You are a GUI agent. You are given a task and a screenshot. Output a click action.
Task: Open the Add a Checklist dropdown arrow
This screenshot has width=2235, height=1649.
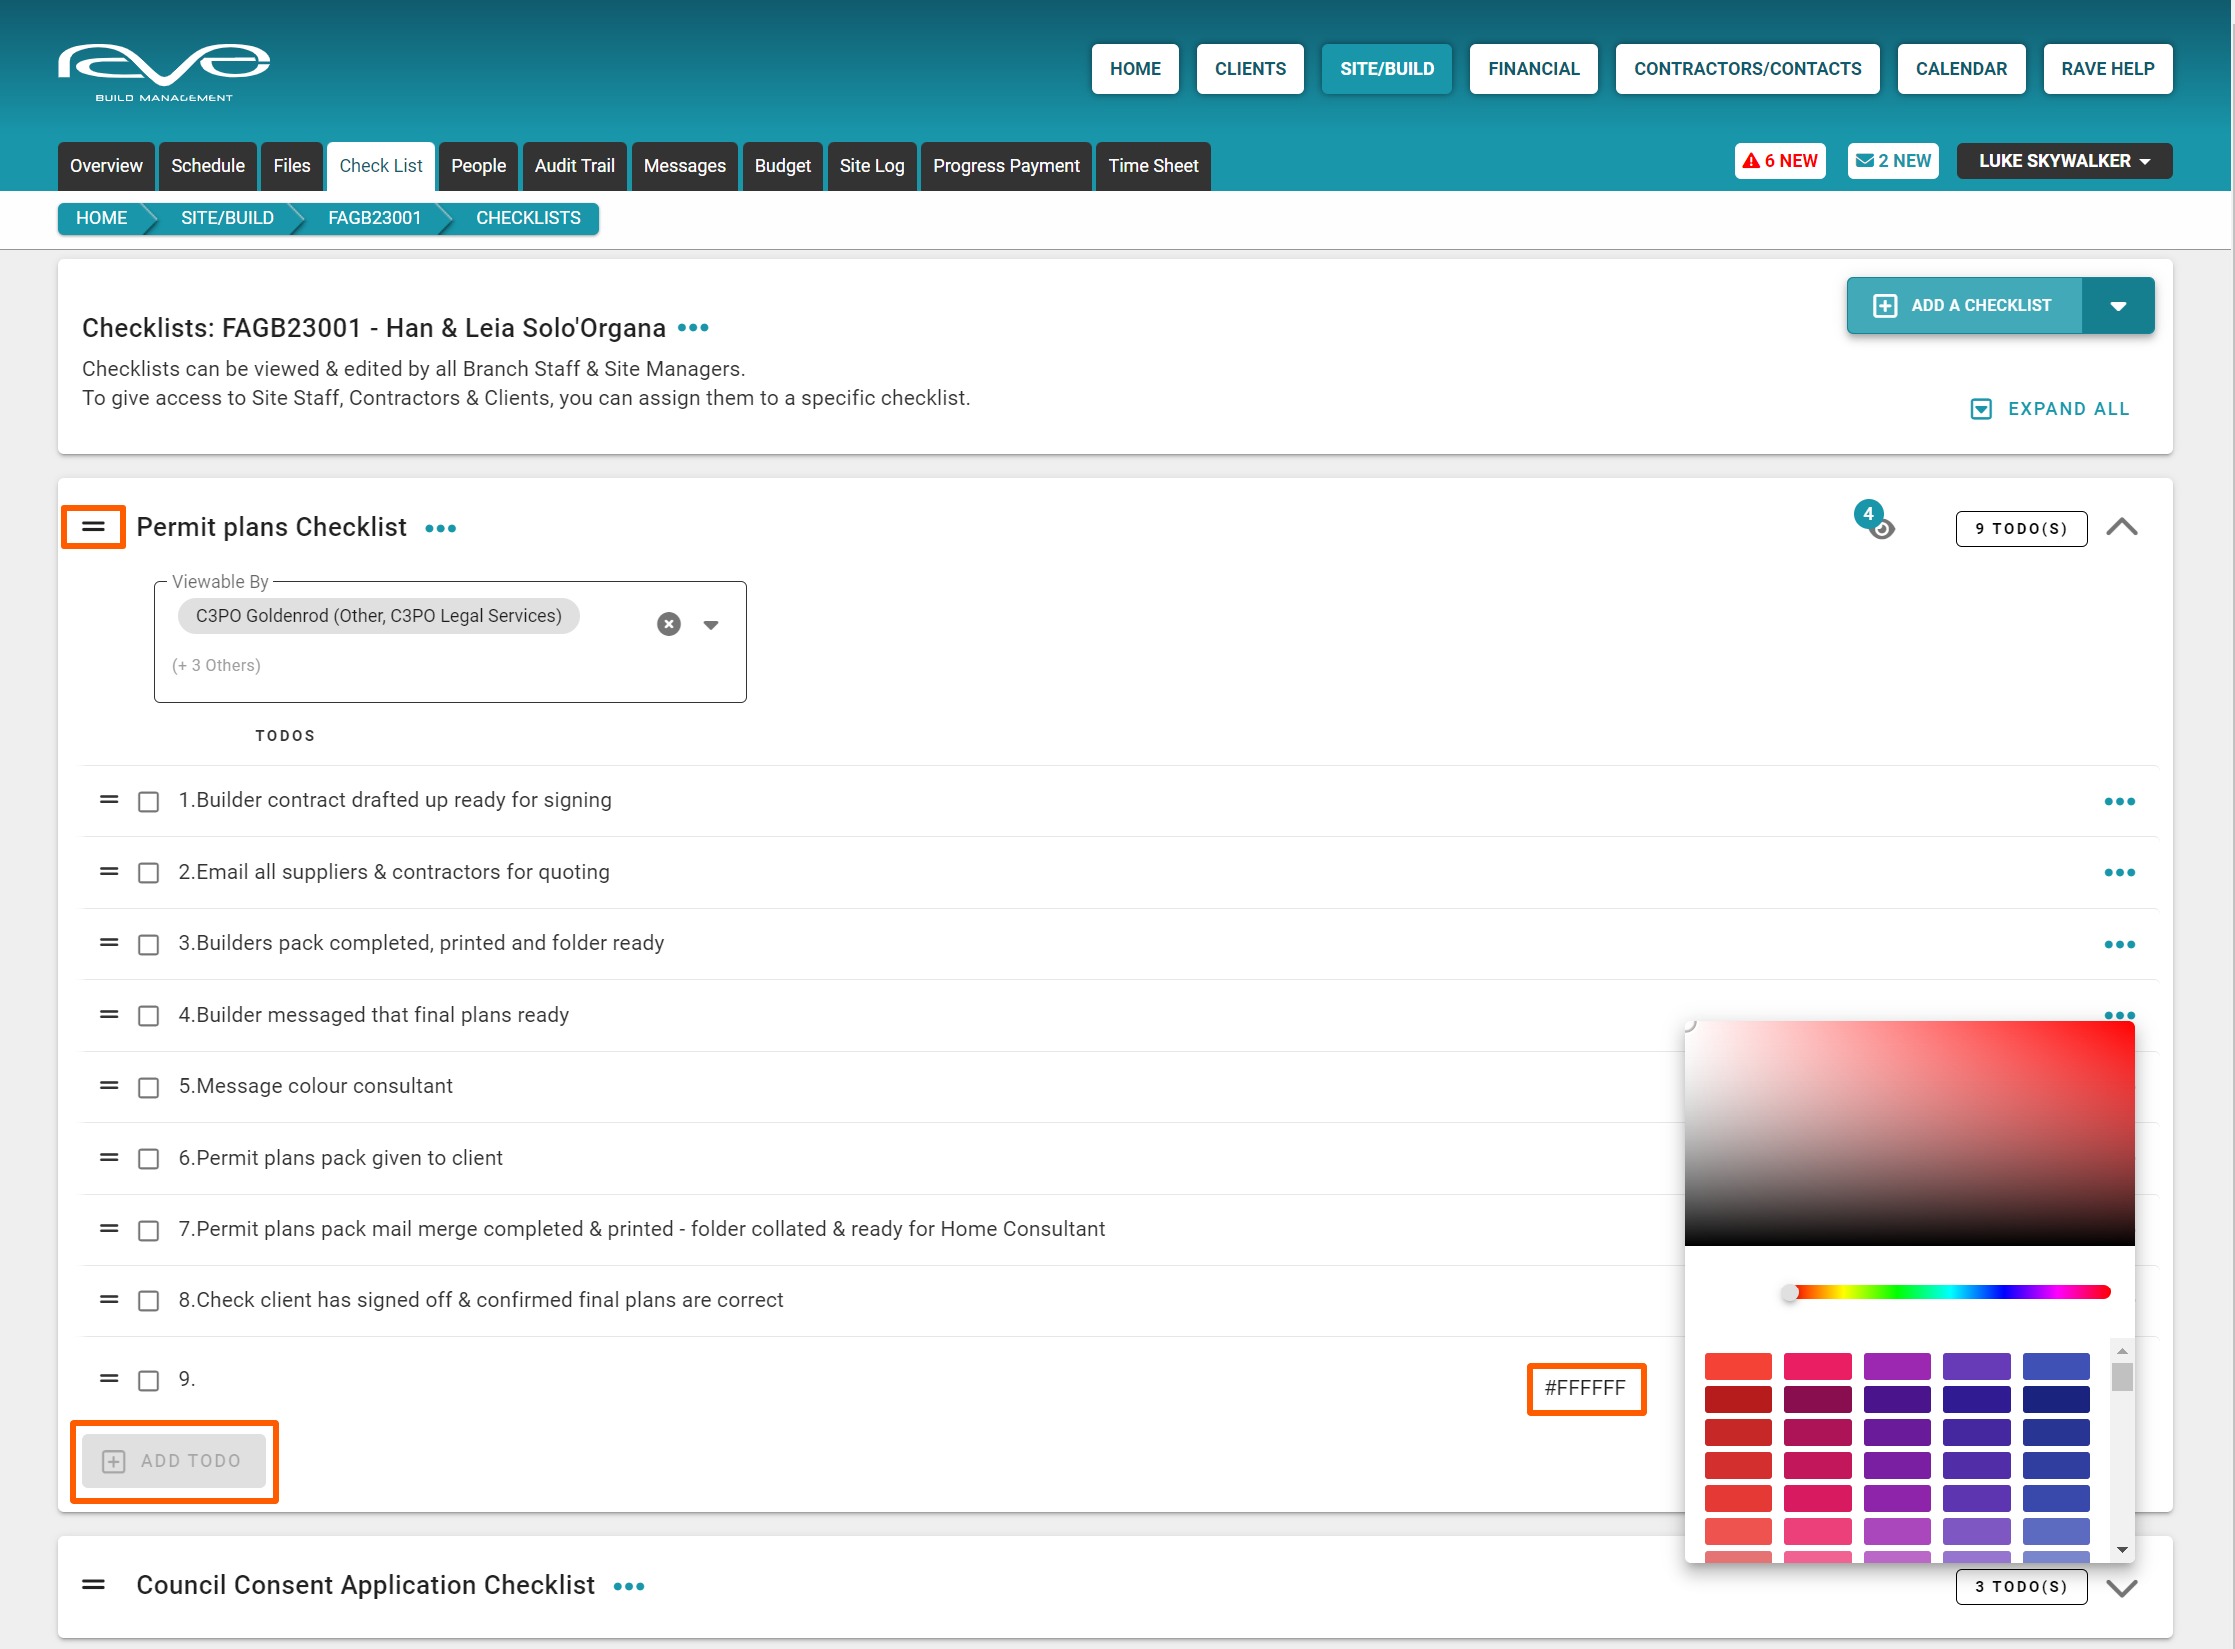[x=2117, y=306]
